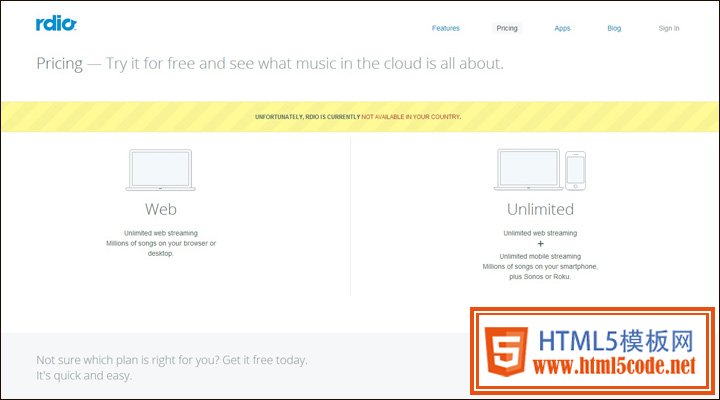Go to the Apps page
Image resolution: width=720 pixels, height=400 pixels.
pyautogui.click(x=562, y=28)
